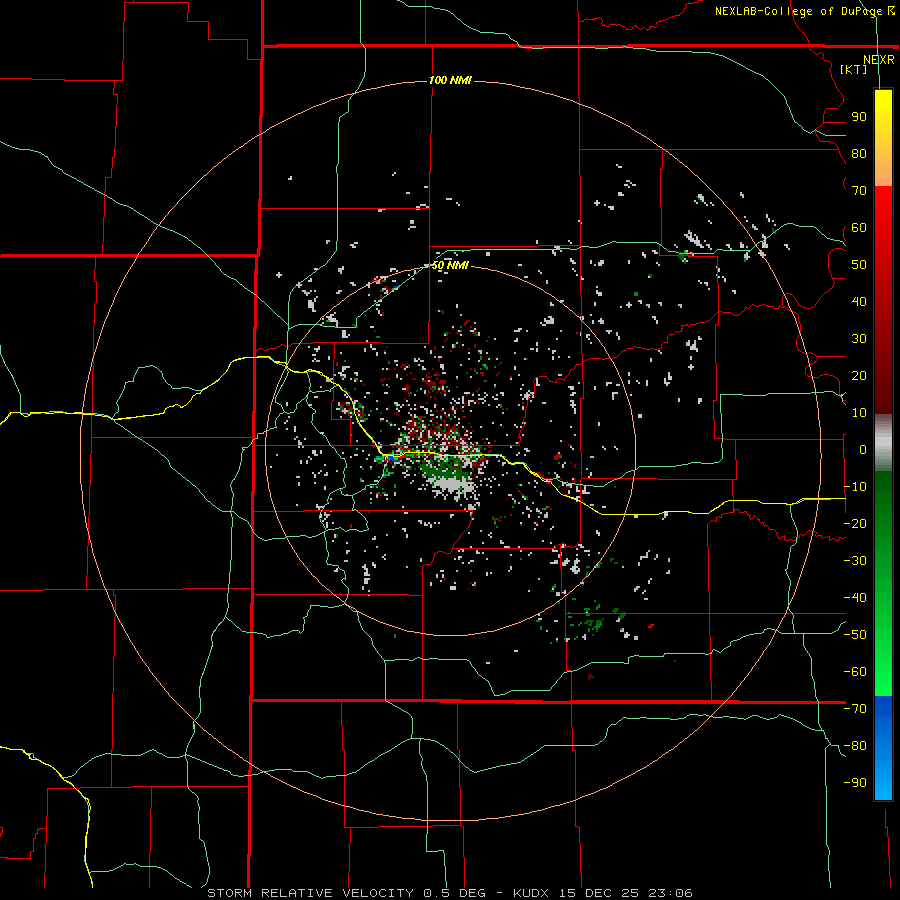Click the "50" value on velocity scale
The image size is (900, 900).
click(x=859, y=265)
